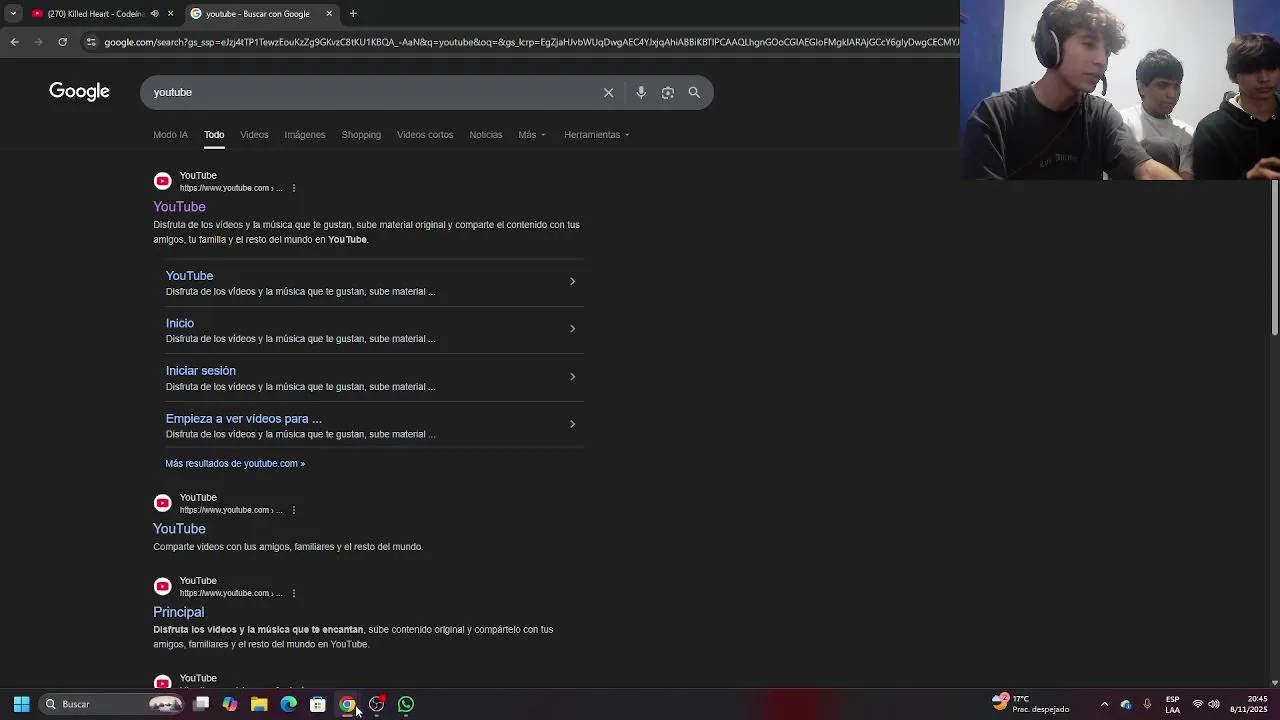Submit search with magnifier icon
The image size is (1280, 720).
click(x=694, y=92)
